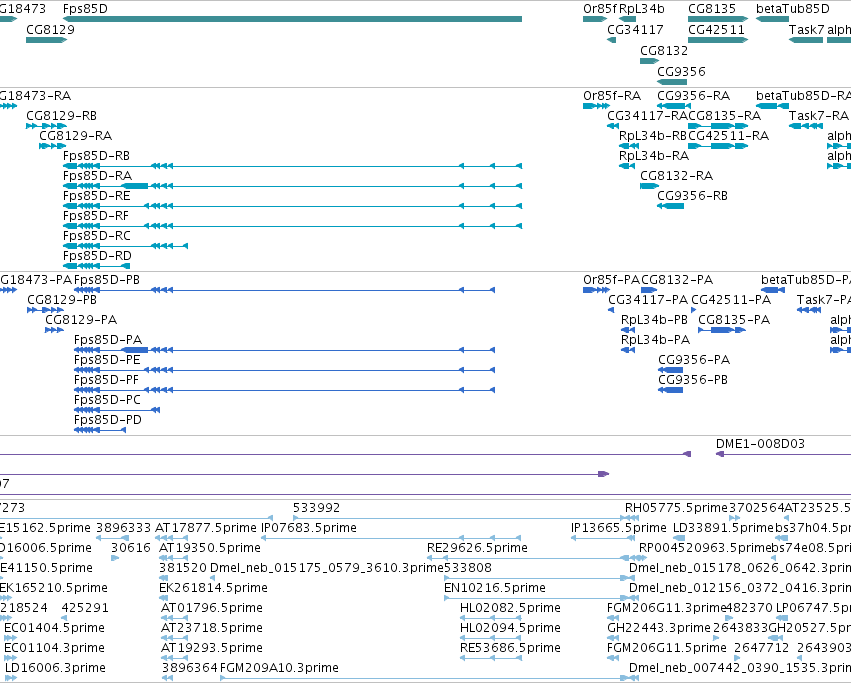Click EST FGM209A10.3prime

tap(279, 669)
